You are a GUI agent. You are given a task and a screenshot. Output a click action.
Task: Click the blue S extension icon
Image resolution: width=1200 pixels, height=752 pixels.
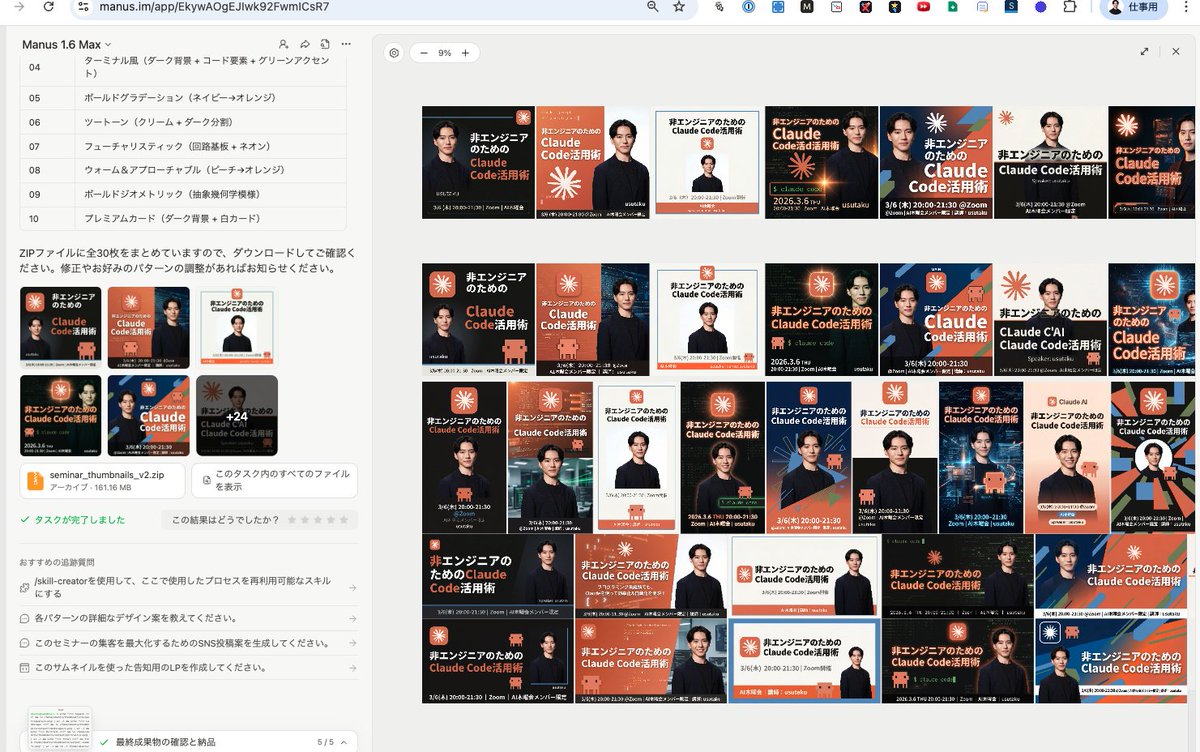(1012, 7)
